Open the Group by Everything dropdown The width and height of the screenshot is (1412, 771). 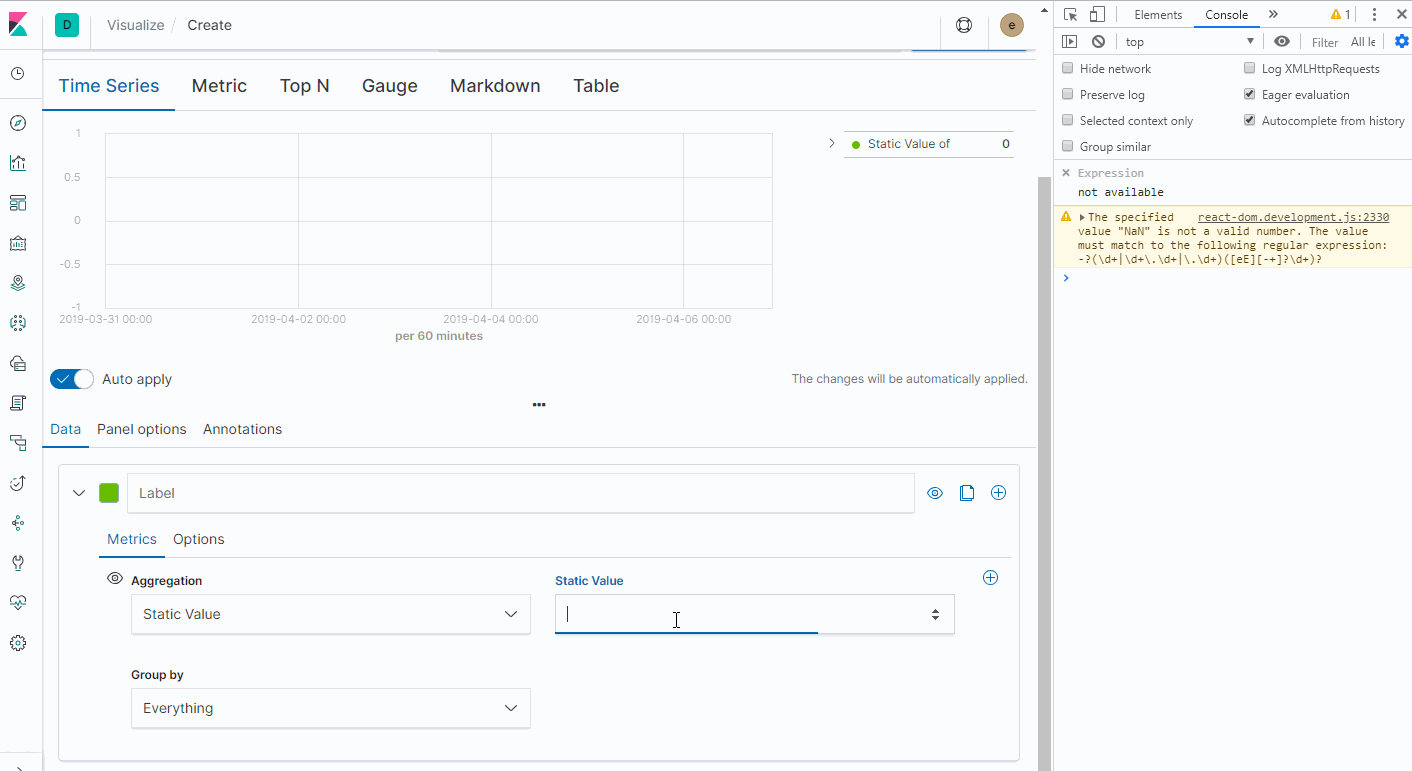click(330, 708)
